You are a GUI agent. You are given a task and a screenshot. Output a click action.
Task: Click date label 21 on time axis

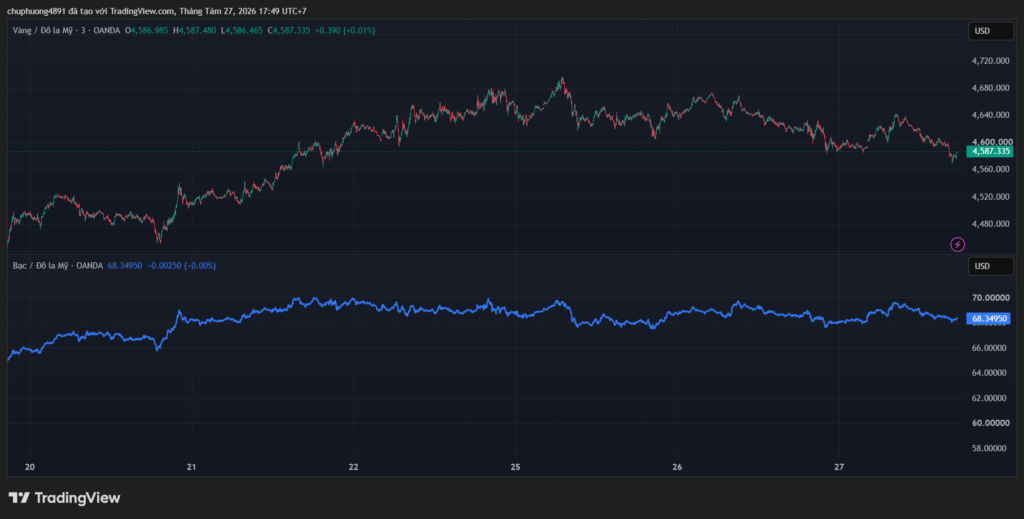pyautogui.click(x=191, y=467)
